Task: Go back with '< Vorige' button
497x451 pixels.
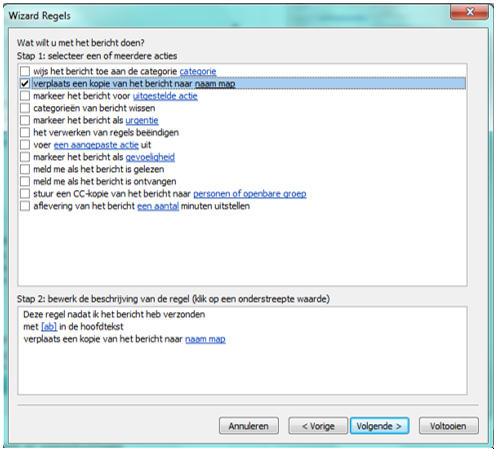Action: point(318,426)
